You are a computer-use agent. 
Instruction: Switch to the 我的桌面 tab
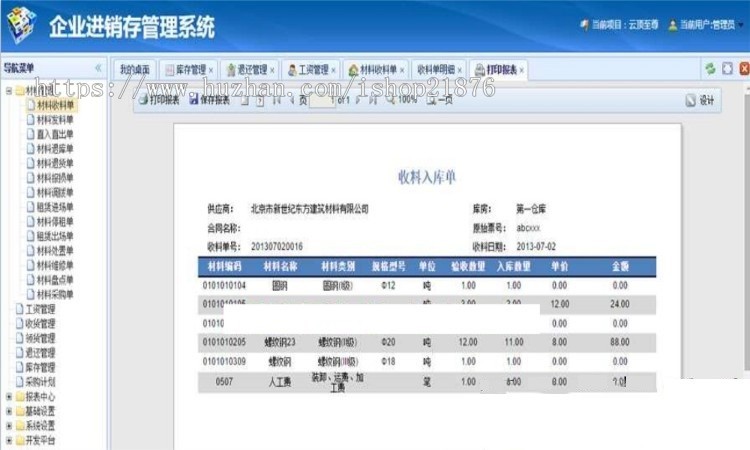(135, 70)
